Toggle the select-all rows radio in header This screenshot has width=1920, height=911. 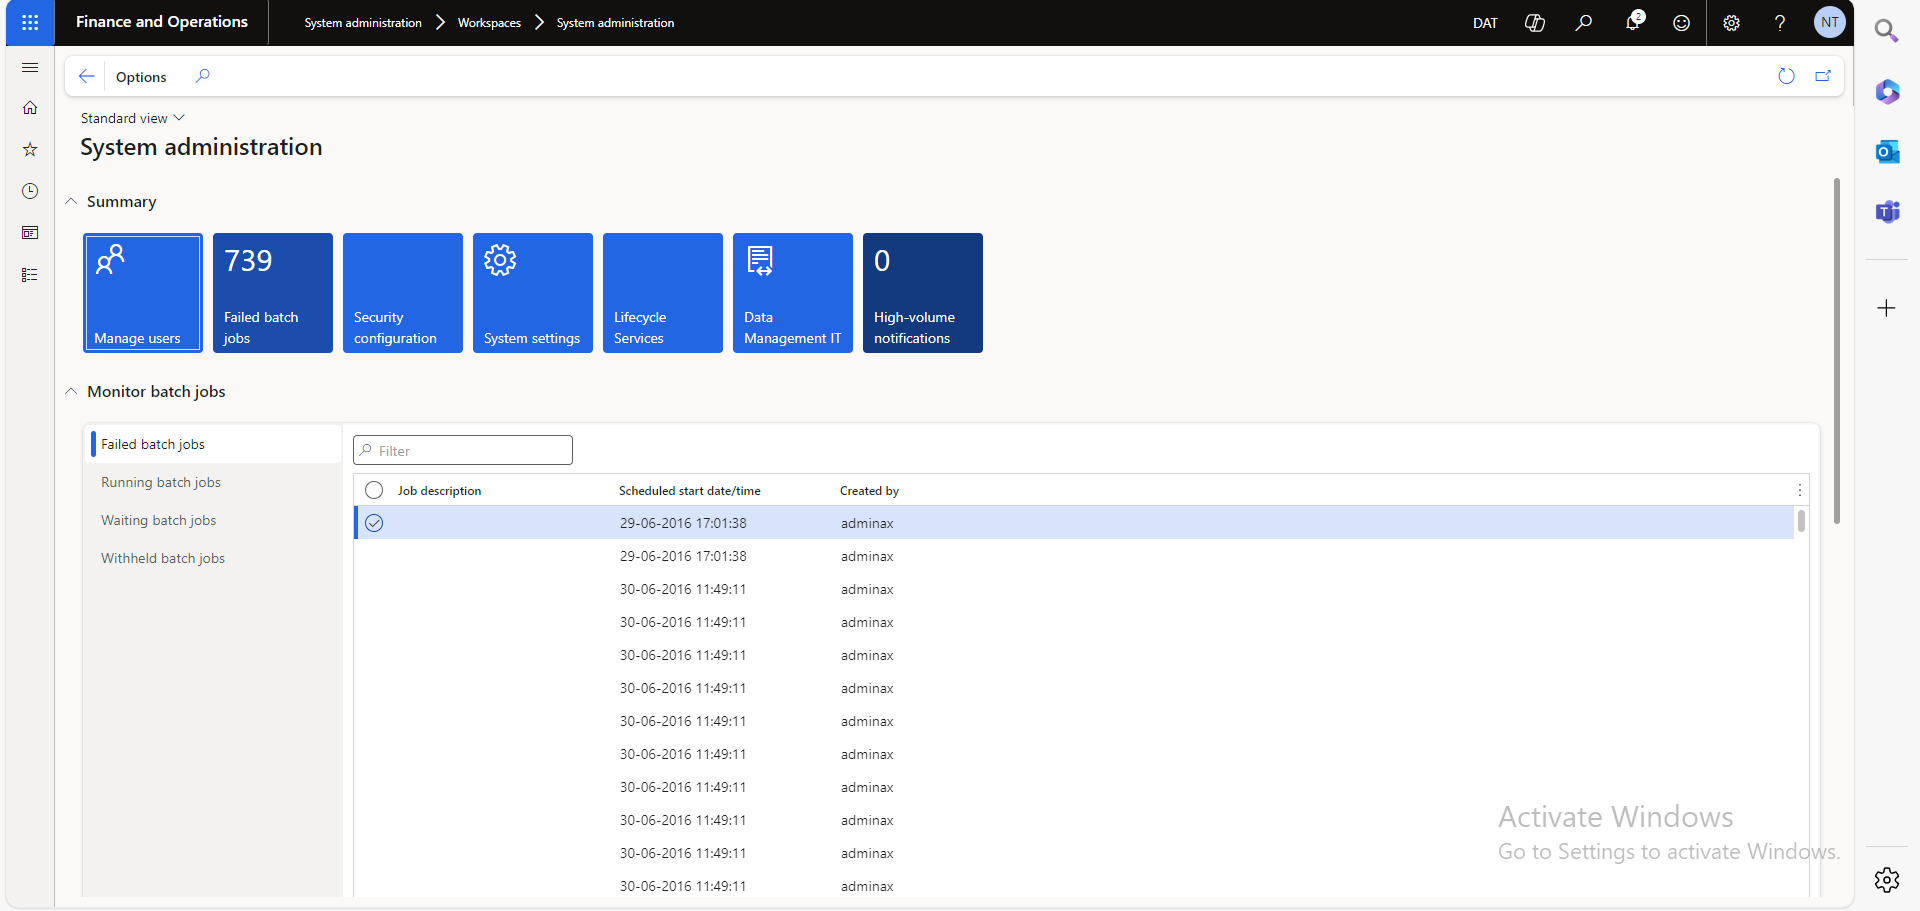[x=374, y=490]
